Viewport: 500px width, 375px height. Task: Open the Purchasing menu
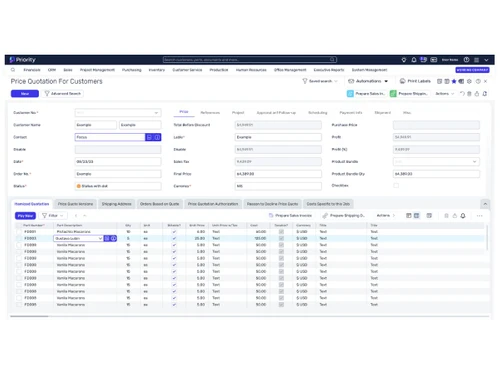click(x=132, y=70)
